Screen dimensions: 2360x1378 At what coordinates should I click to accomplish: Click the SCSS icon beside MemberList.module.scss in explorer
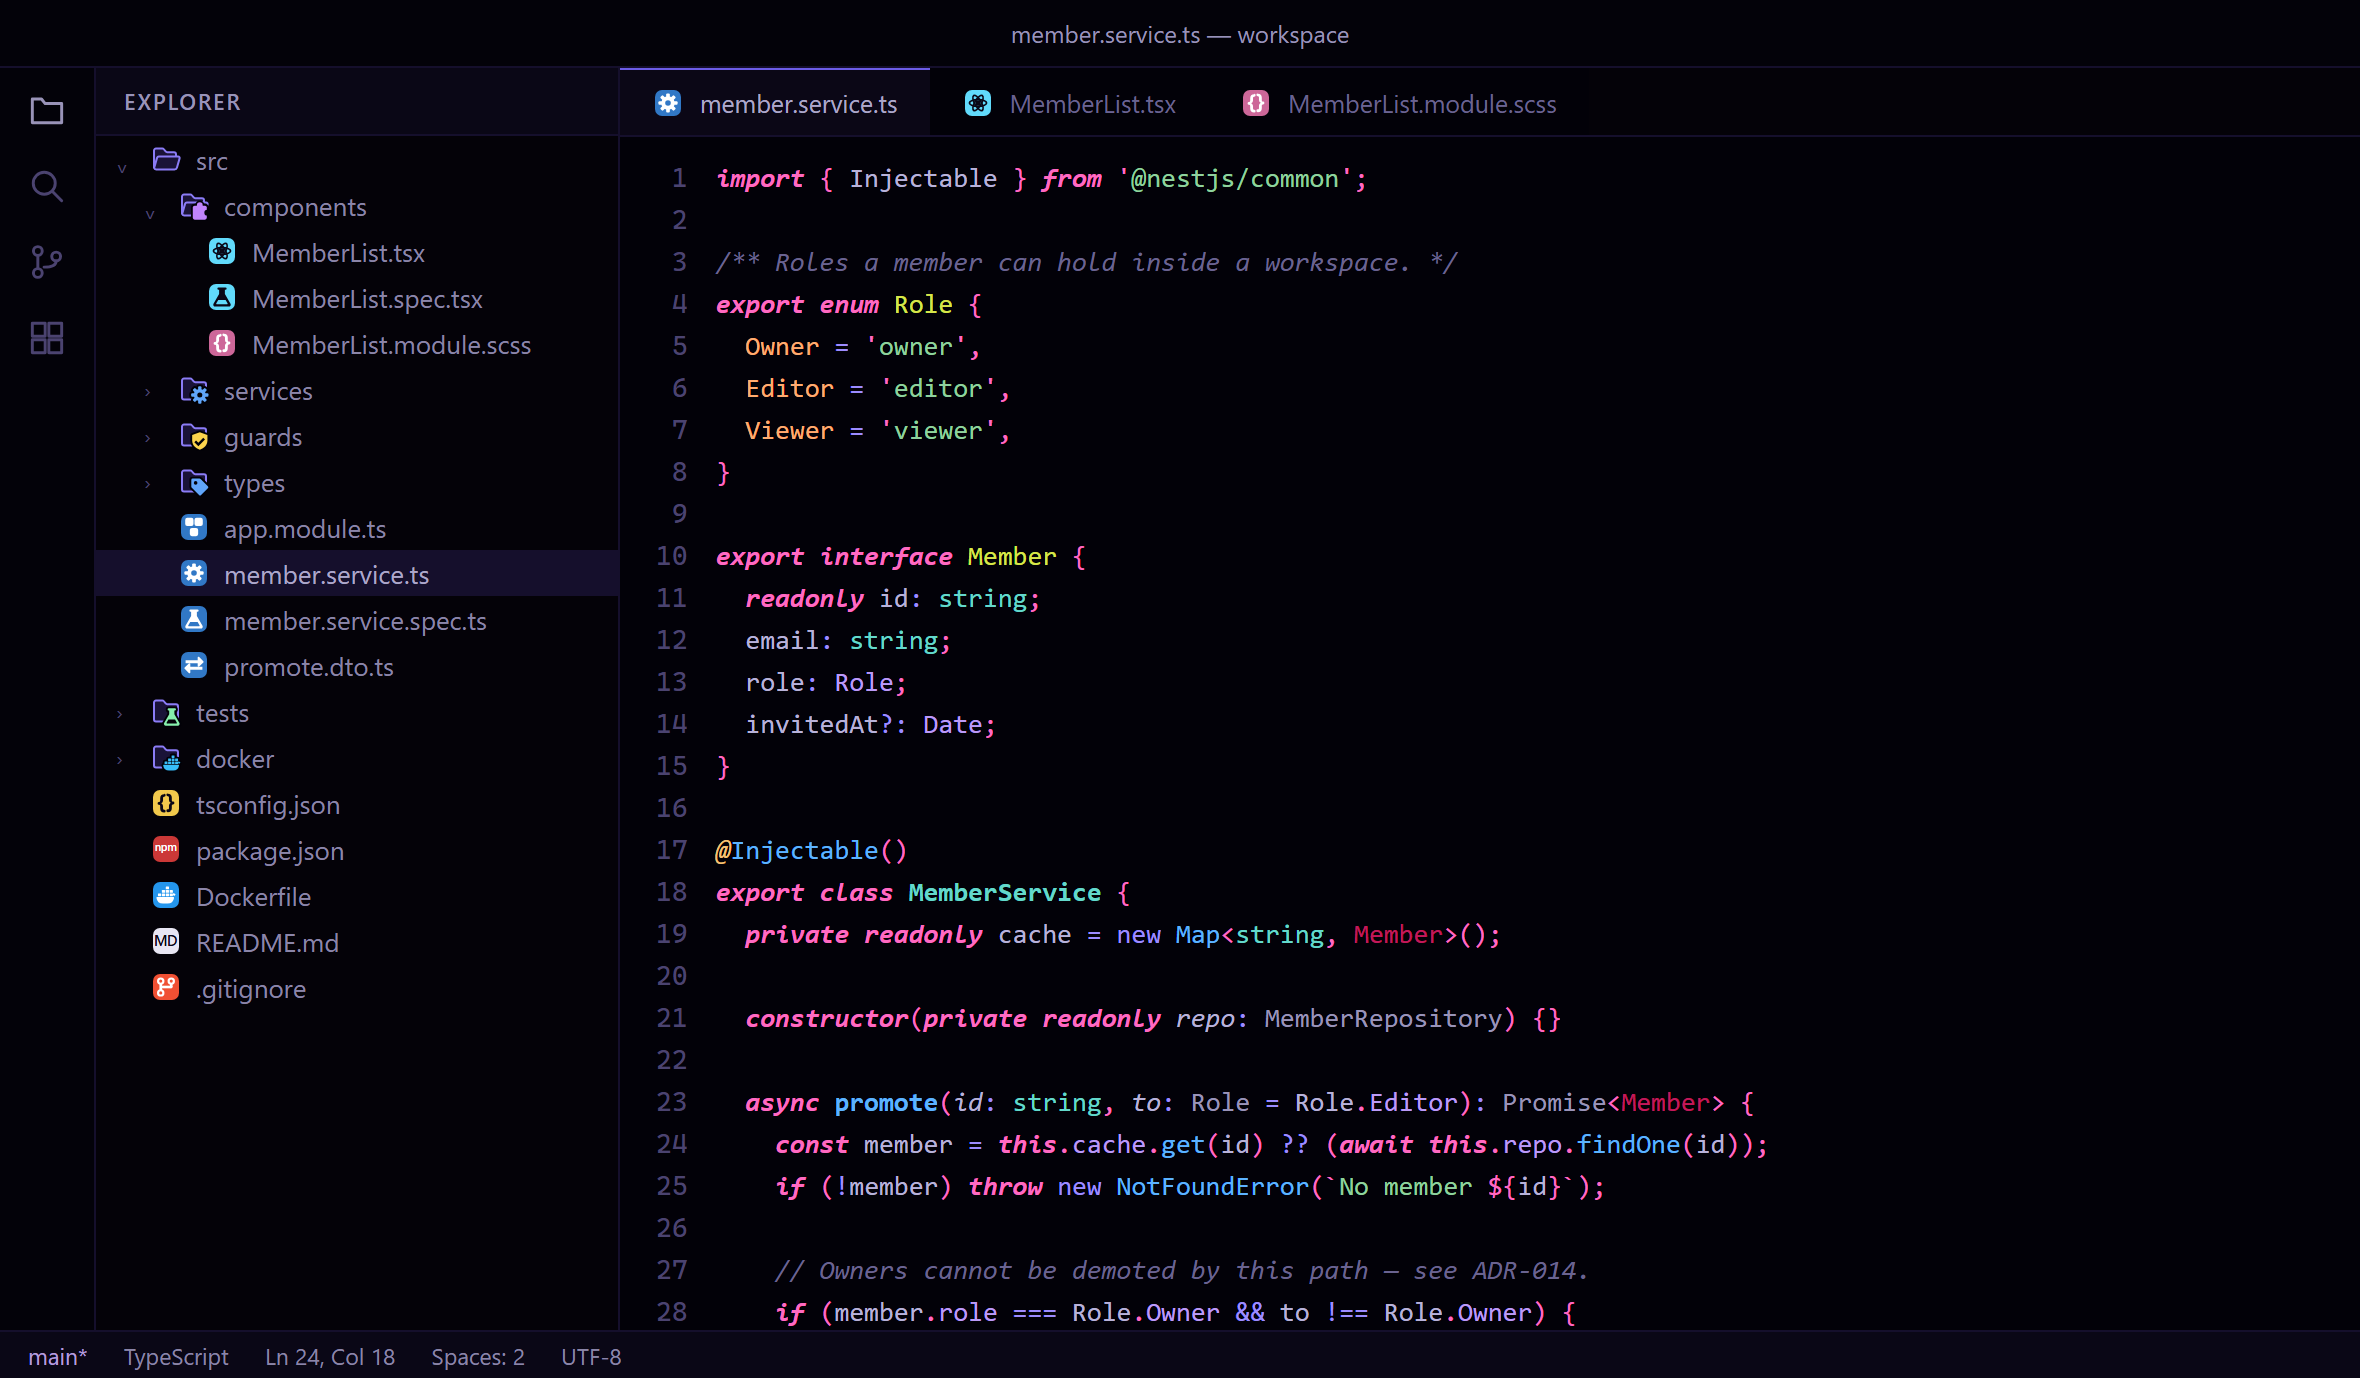coord(222,344)
